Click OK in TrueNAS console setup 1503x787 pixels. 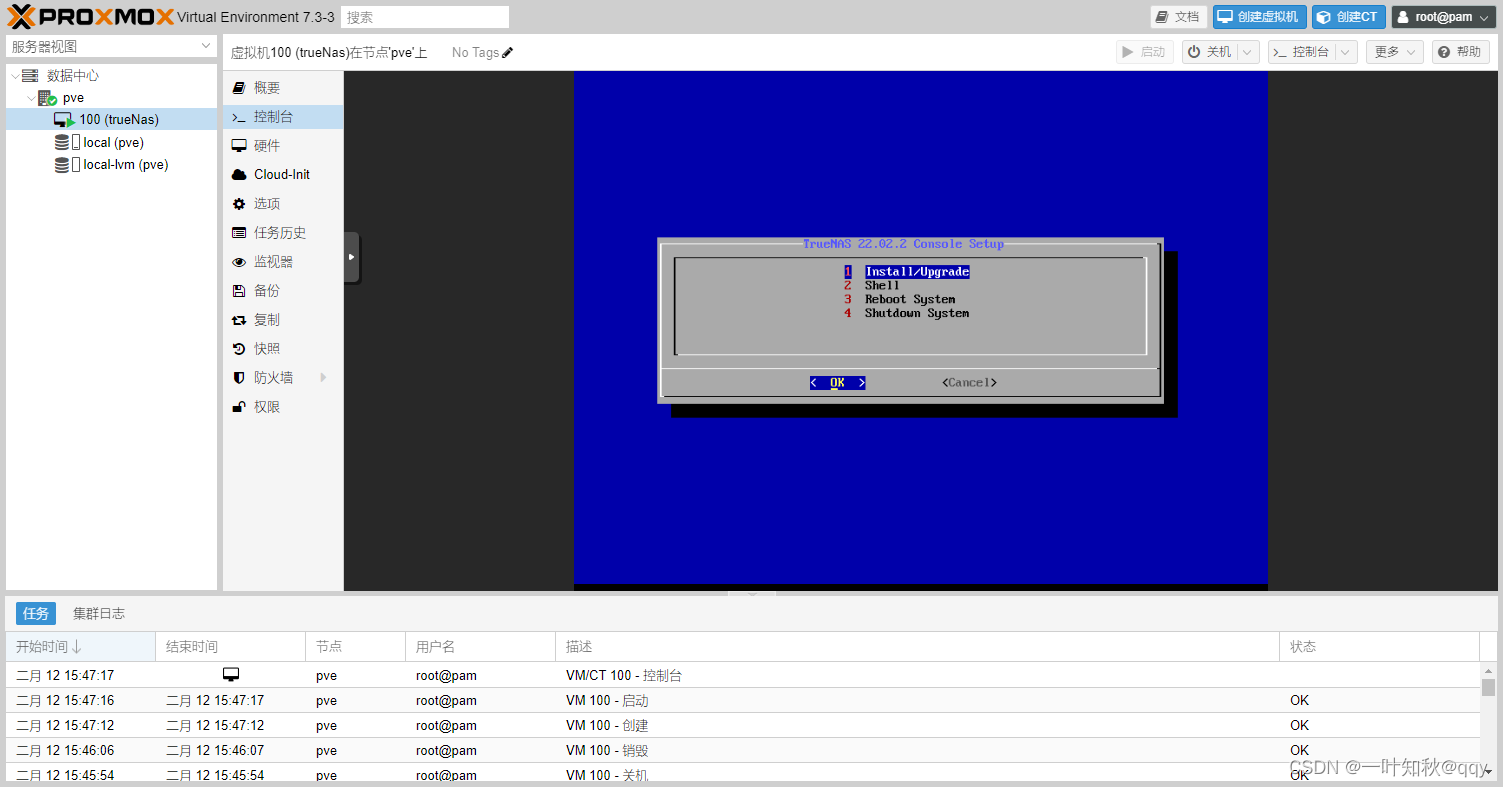click(x=837, y=383)
